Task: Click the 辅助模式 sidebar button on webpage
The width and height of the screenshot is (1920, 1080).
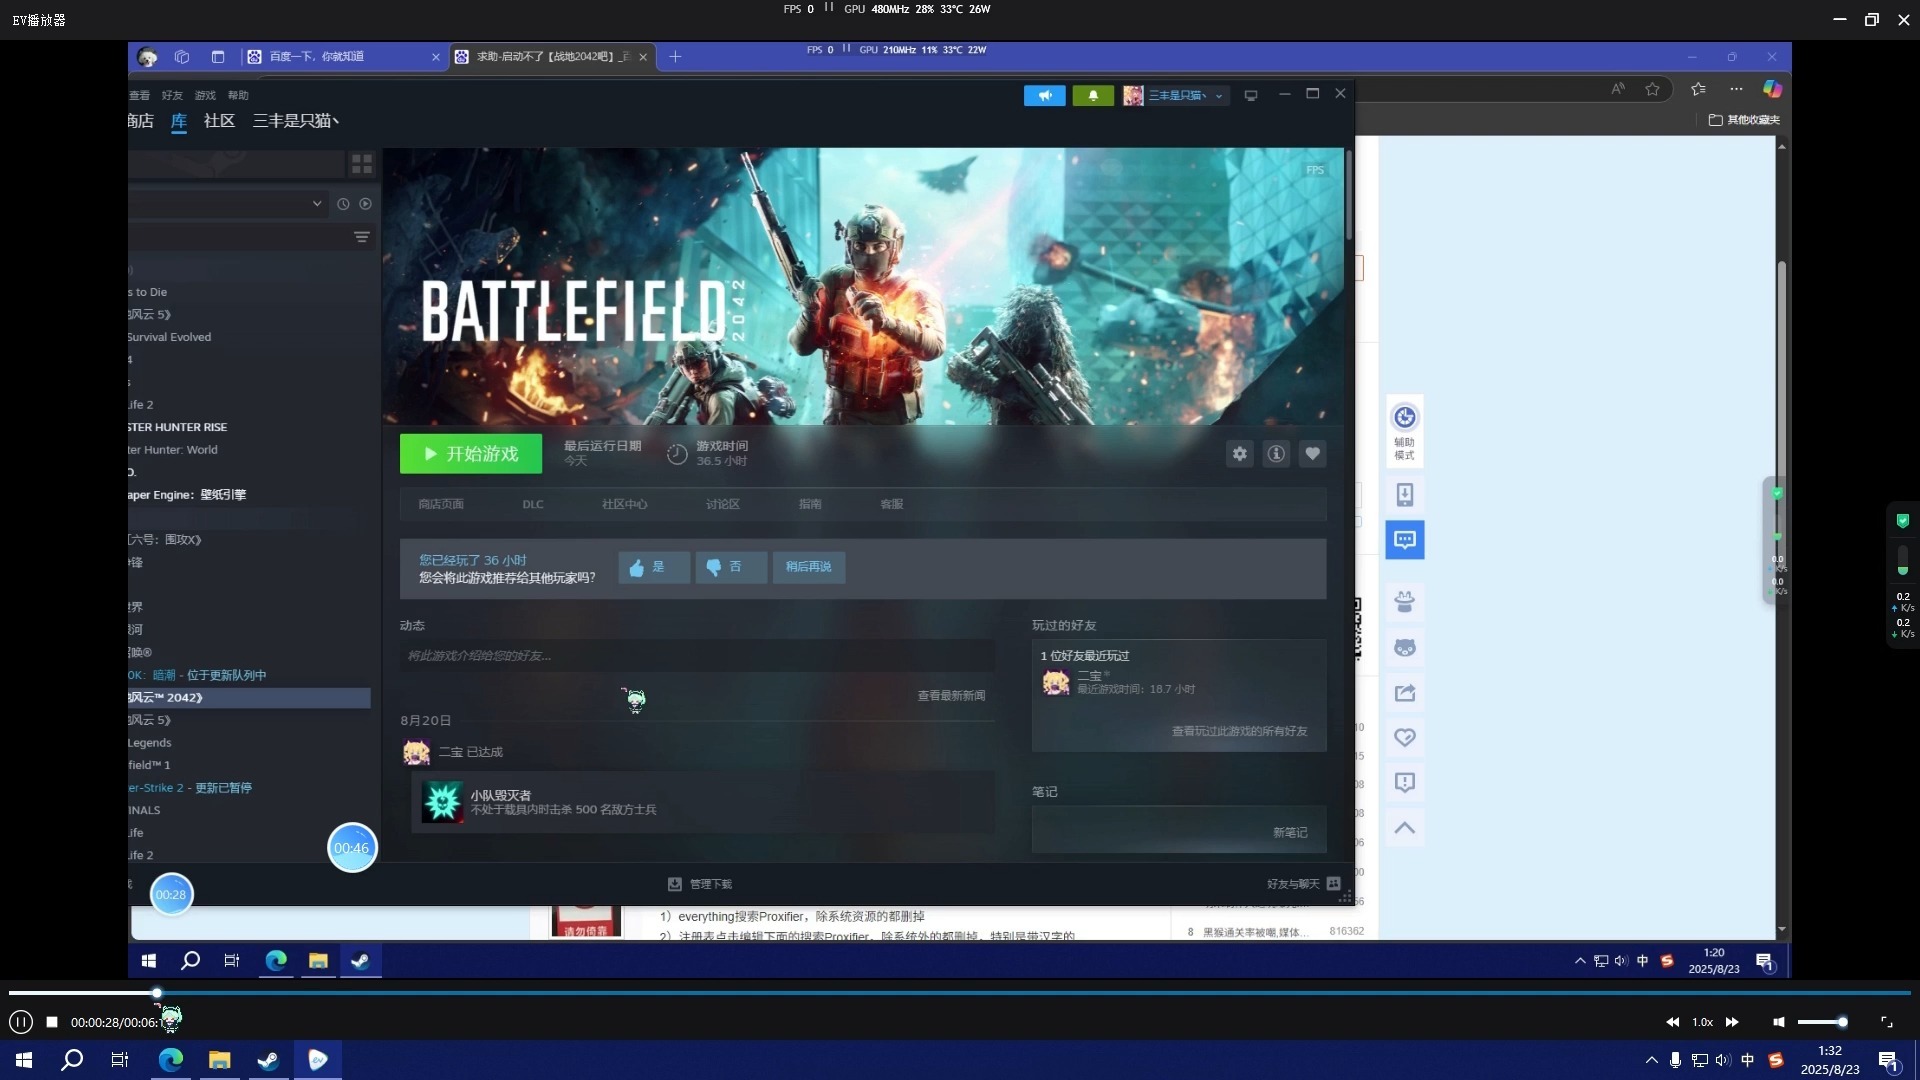Action: coord(1405,431)
